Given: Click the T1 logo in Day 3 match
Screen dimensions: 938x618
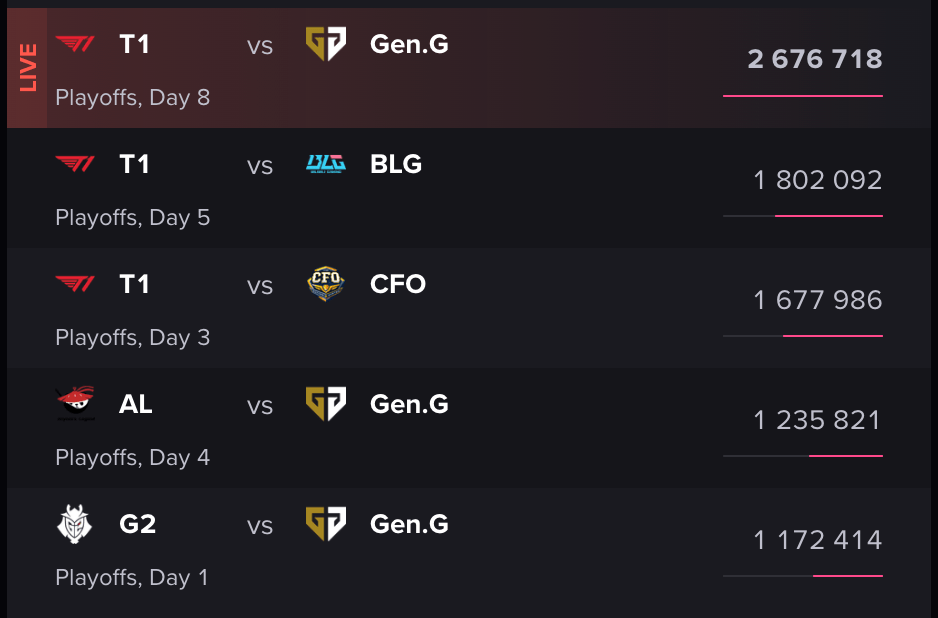Looking at the screenshot, I should tap(75, 284).
